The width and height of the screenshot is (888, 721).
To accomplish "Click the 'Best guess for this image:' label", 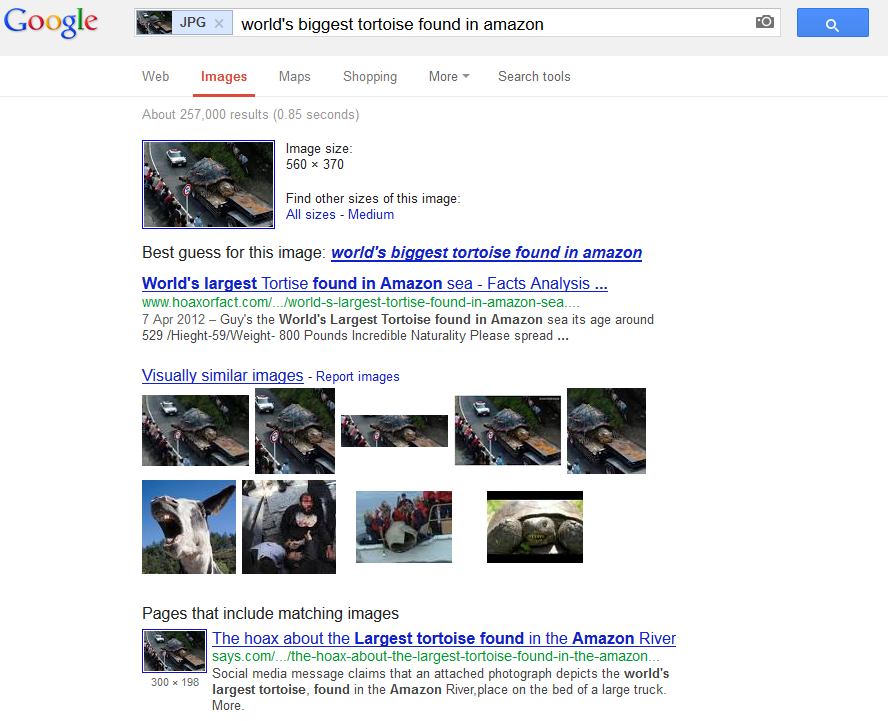I will [234, 253].
